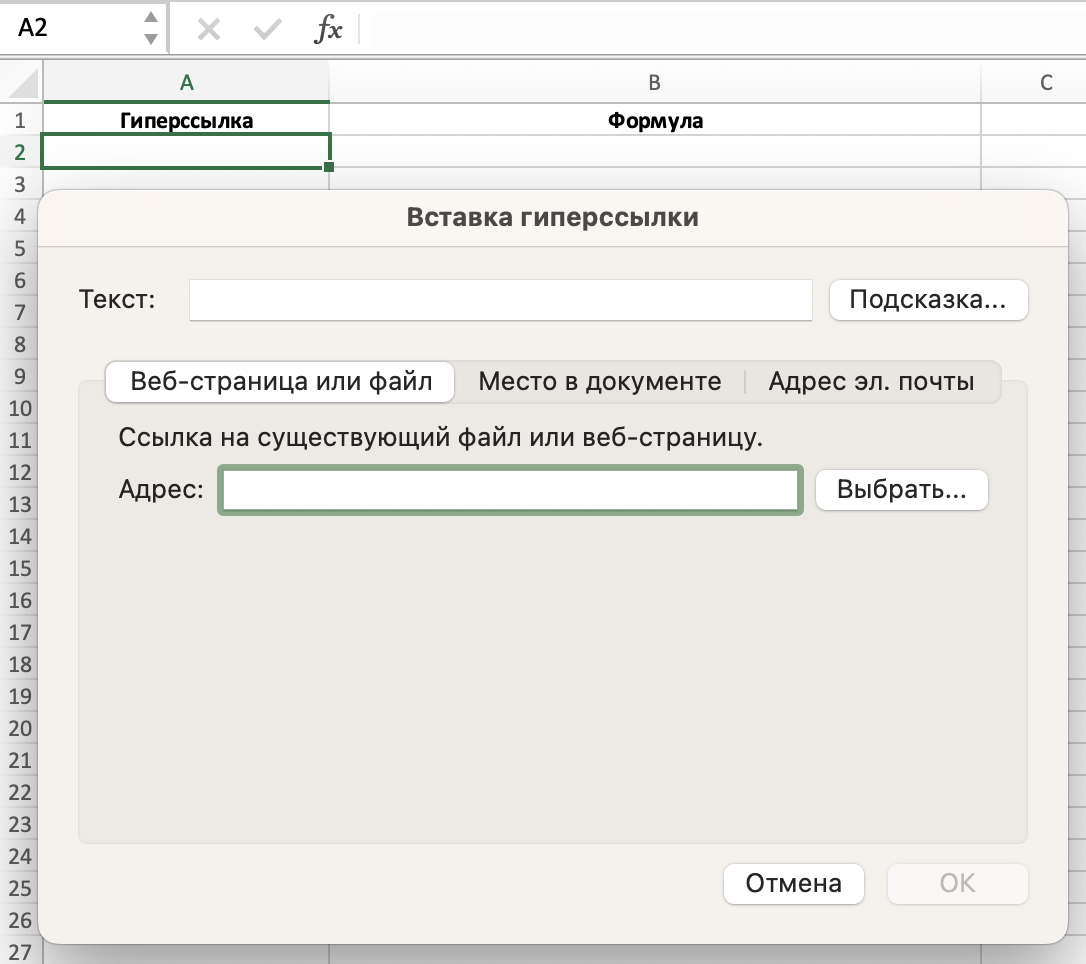The width and height of the screenshot is (1086, 964).
Task: Select row 3 header
Action: click(x=20, y=184)
